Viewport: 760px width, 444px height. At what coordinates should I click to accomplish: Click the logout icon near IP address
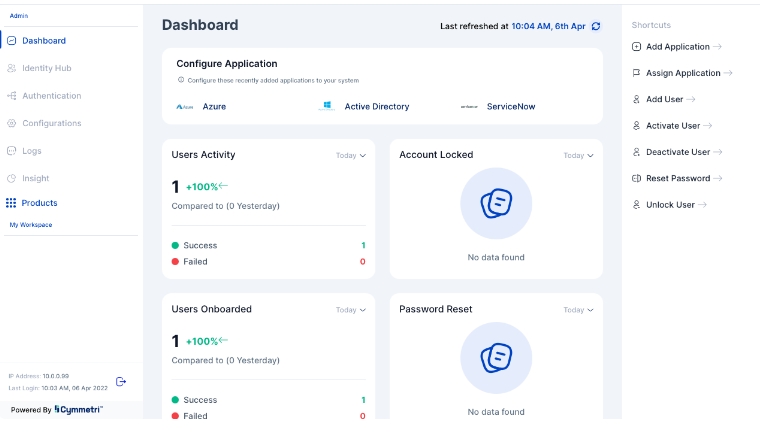click(121, 381)
